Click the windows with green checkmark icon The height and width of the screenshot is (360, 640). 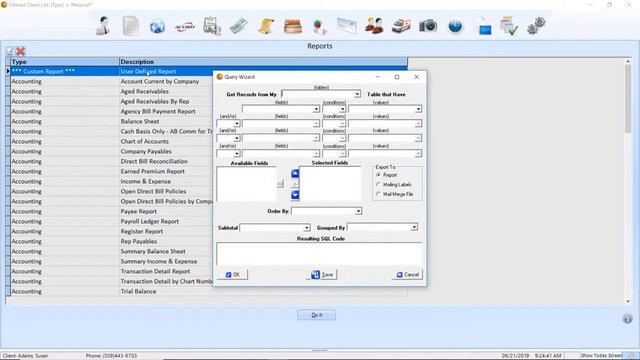click(509, 26)
